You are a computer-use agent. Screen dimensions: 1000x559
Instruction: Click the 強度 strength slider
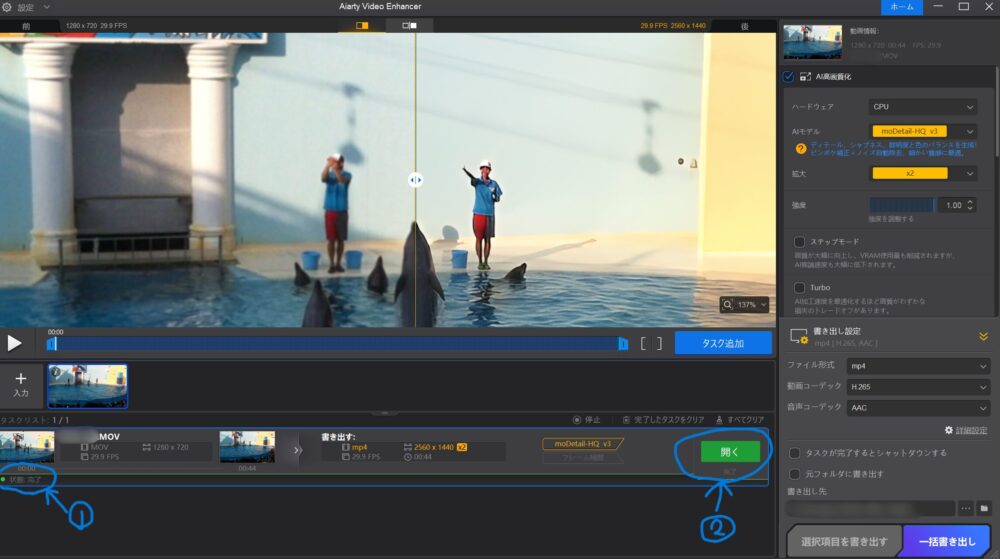[x=901, y=204]
